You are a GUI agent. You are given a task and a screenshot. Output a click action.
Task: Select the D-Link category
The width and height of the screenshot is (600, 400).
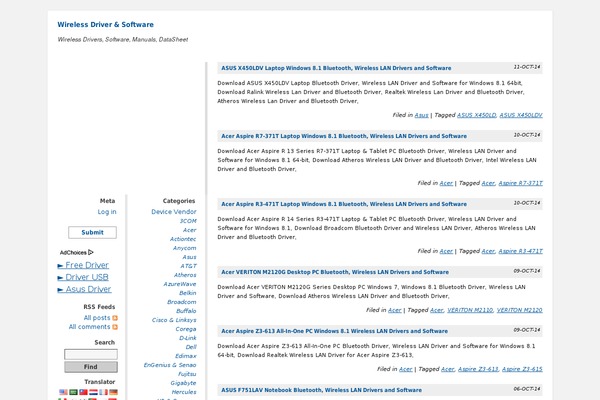point(187,337)
